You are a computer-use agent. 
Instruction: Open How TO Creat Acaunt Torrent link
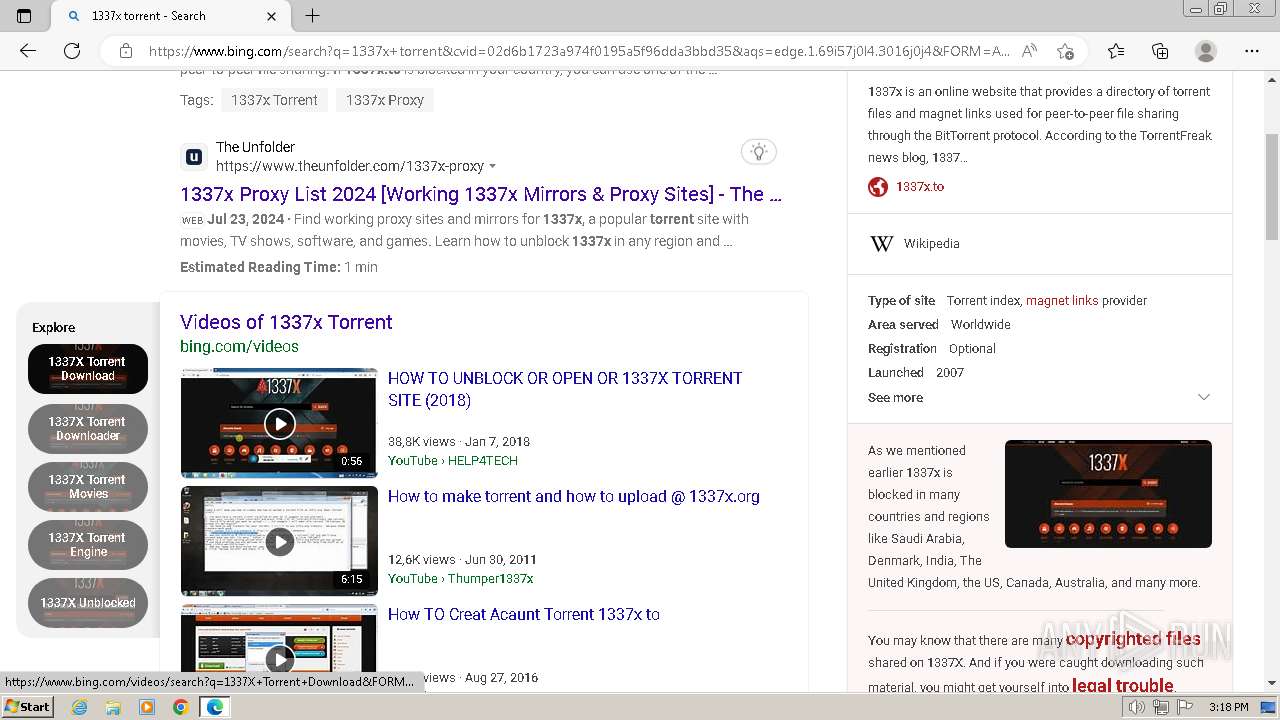tap(524, 614)
